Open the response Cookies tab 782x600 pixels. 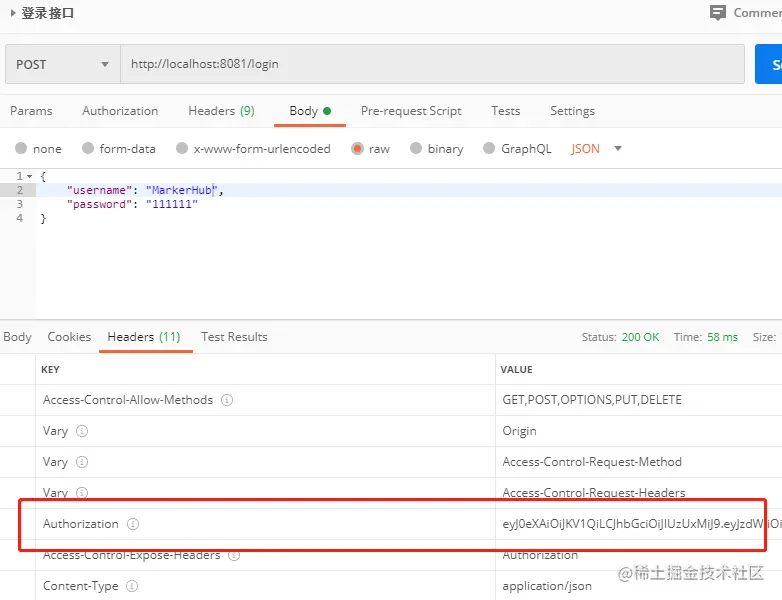click(x=69, y=337)
